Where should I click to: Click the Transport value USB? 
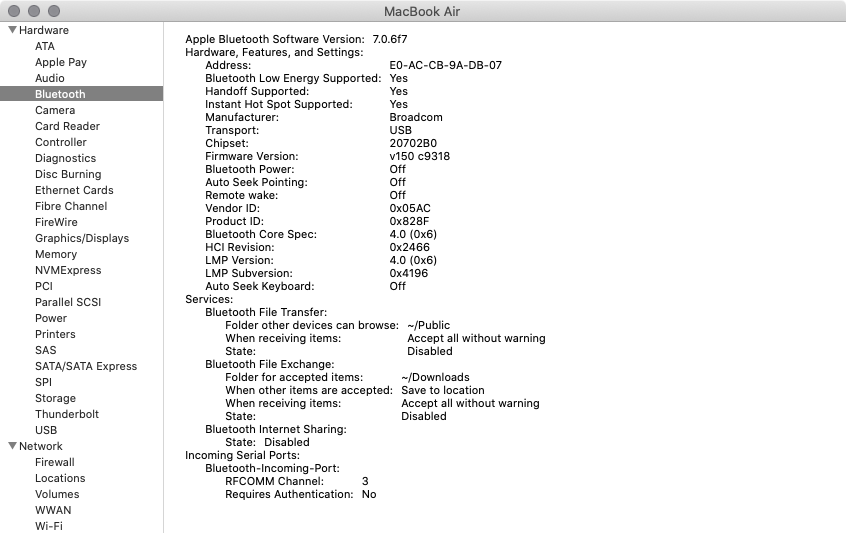coord(400,131)
